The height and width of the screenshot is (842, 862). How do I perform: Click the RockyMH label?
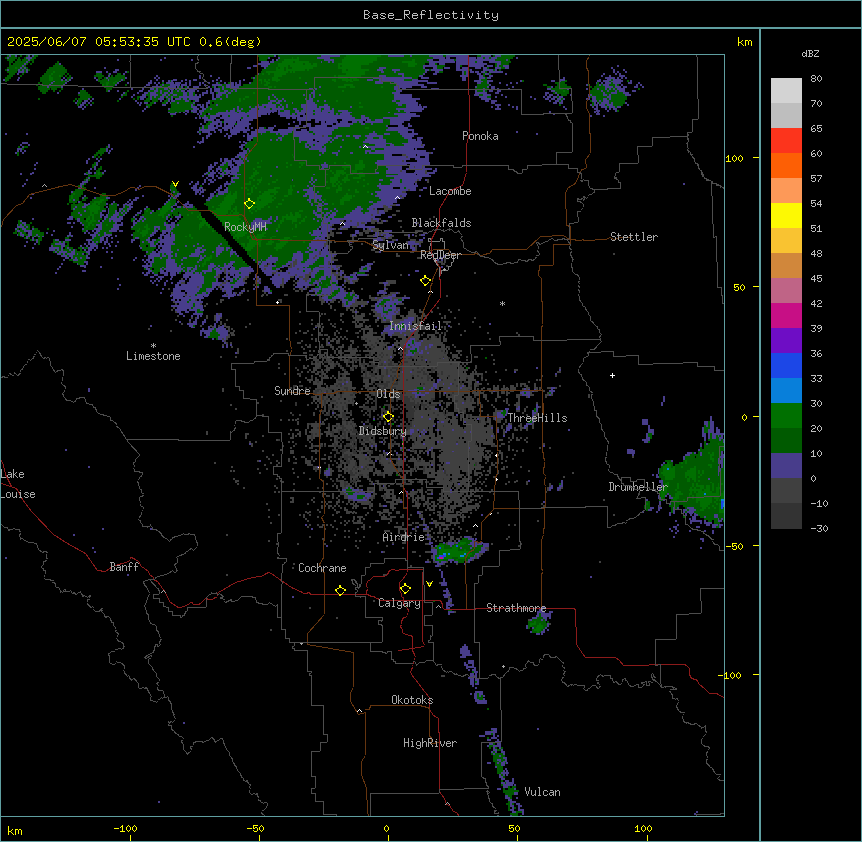tap(245, 226)
